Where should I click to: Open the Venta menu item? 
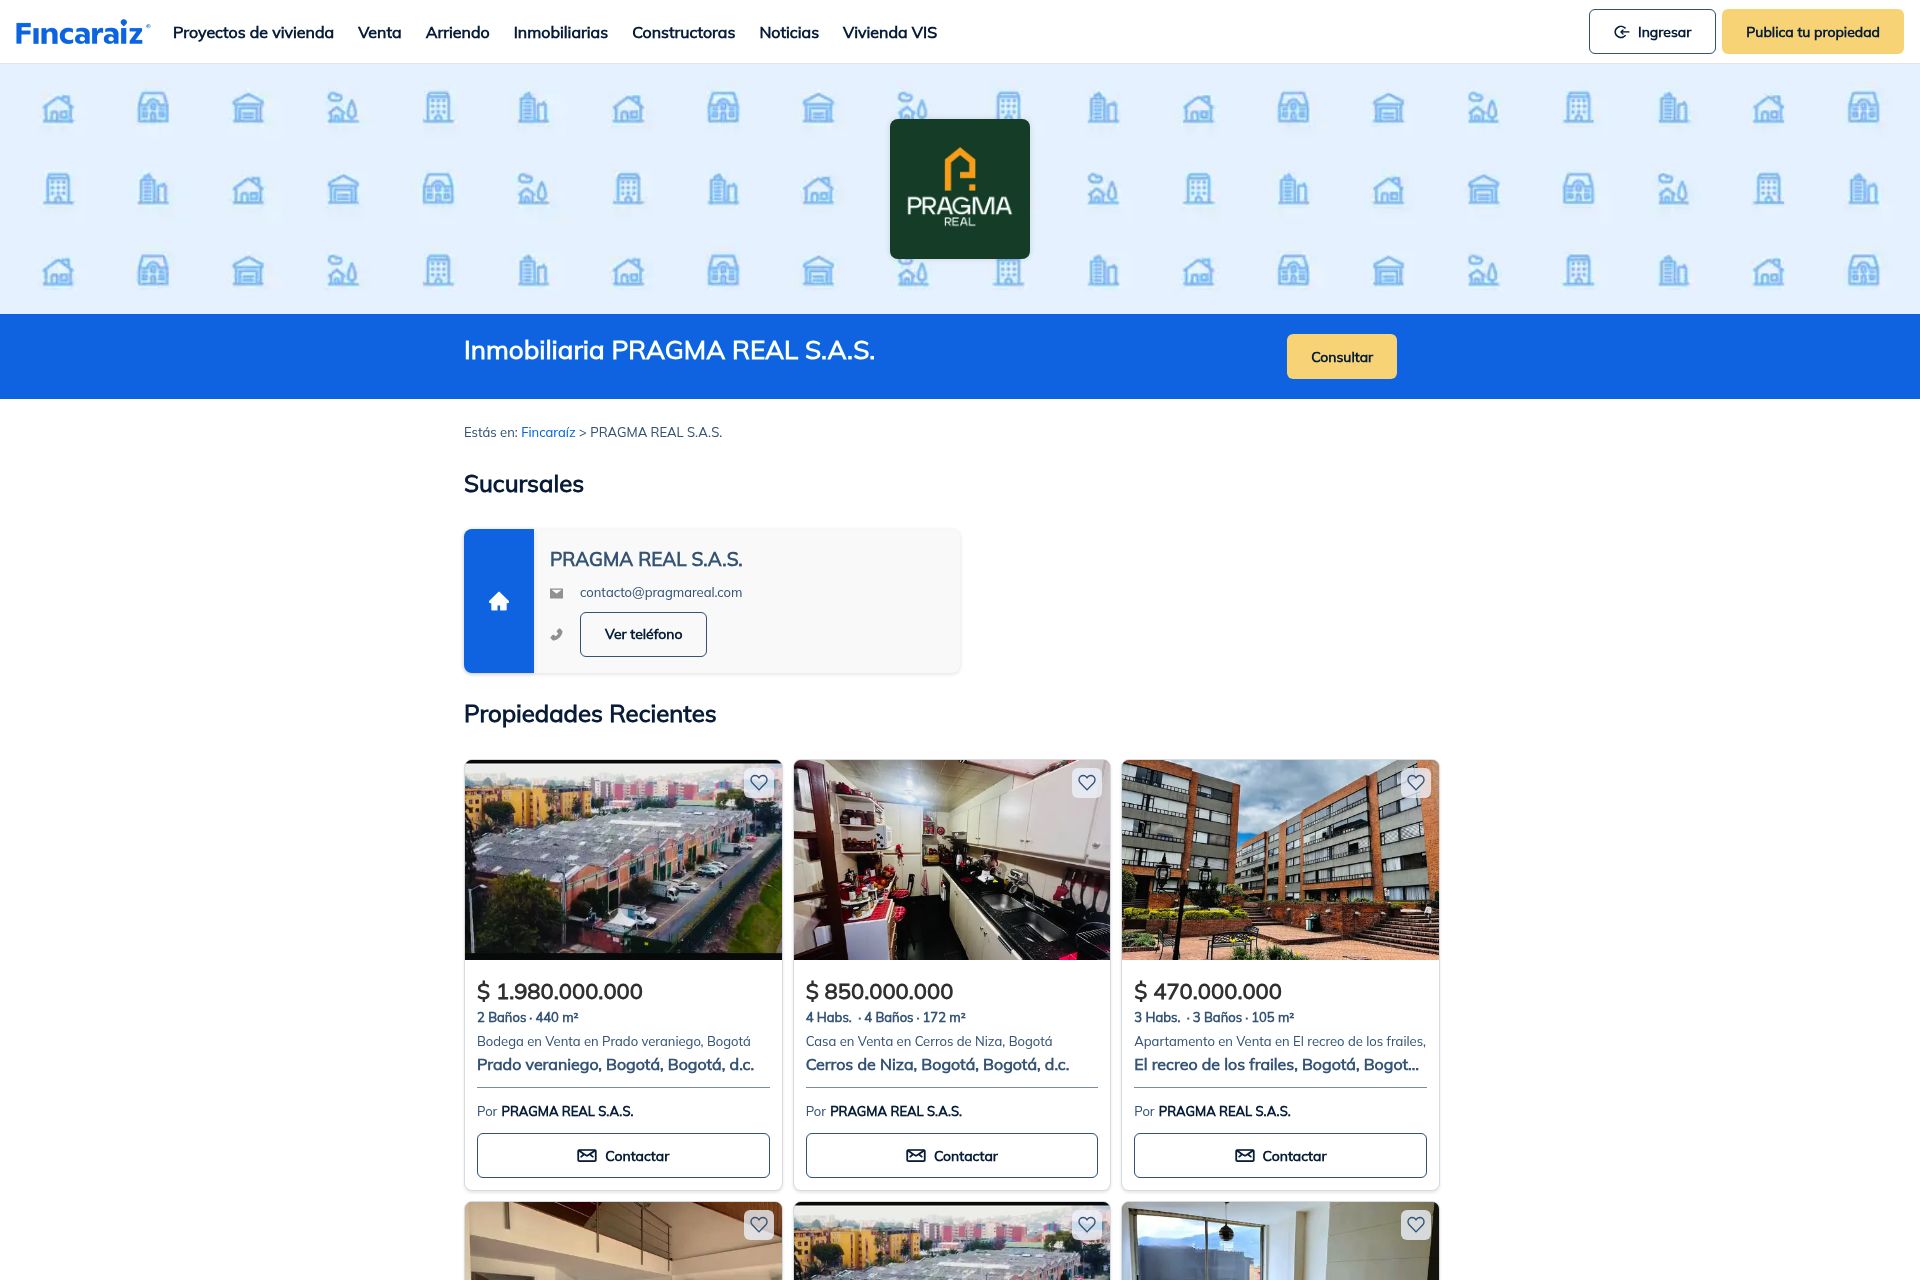[379, 32]
